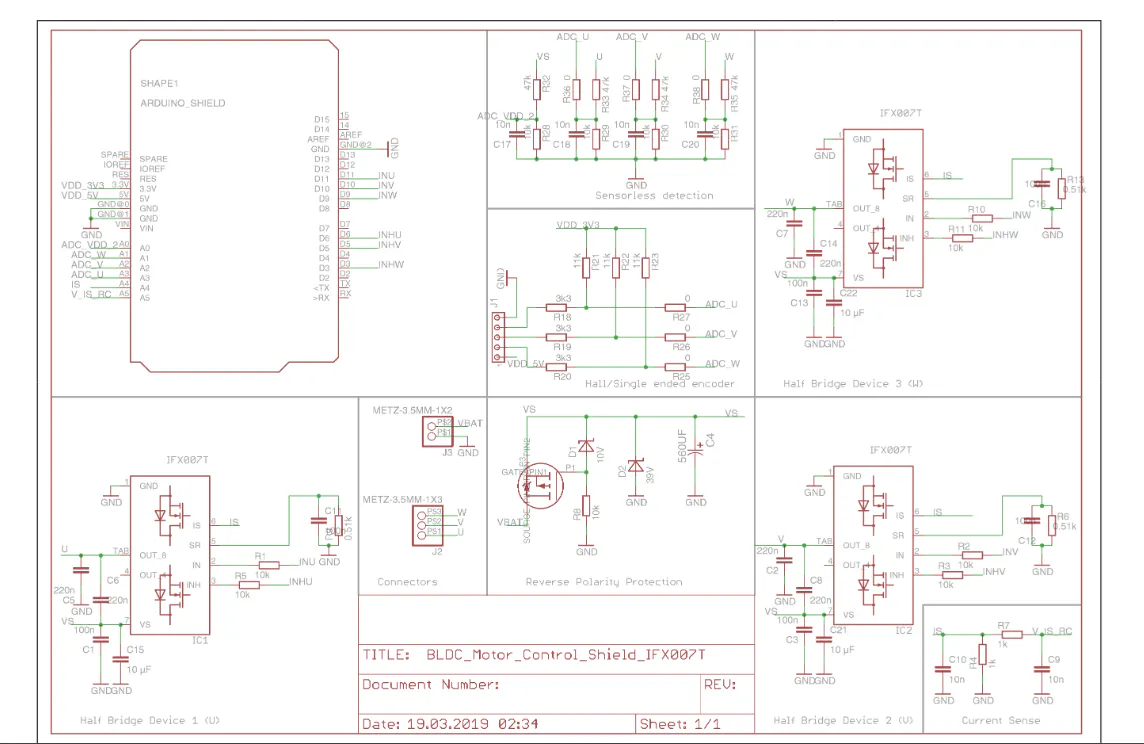Click the D1 10V zener diode symbol
Screen dimensions: 1144x744
point(586,446)
